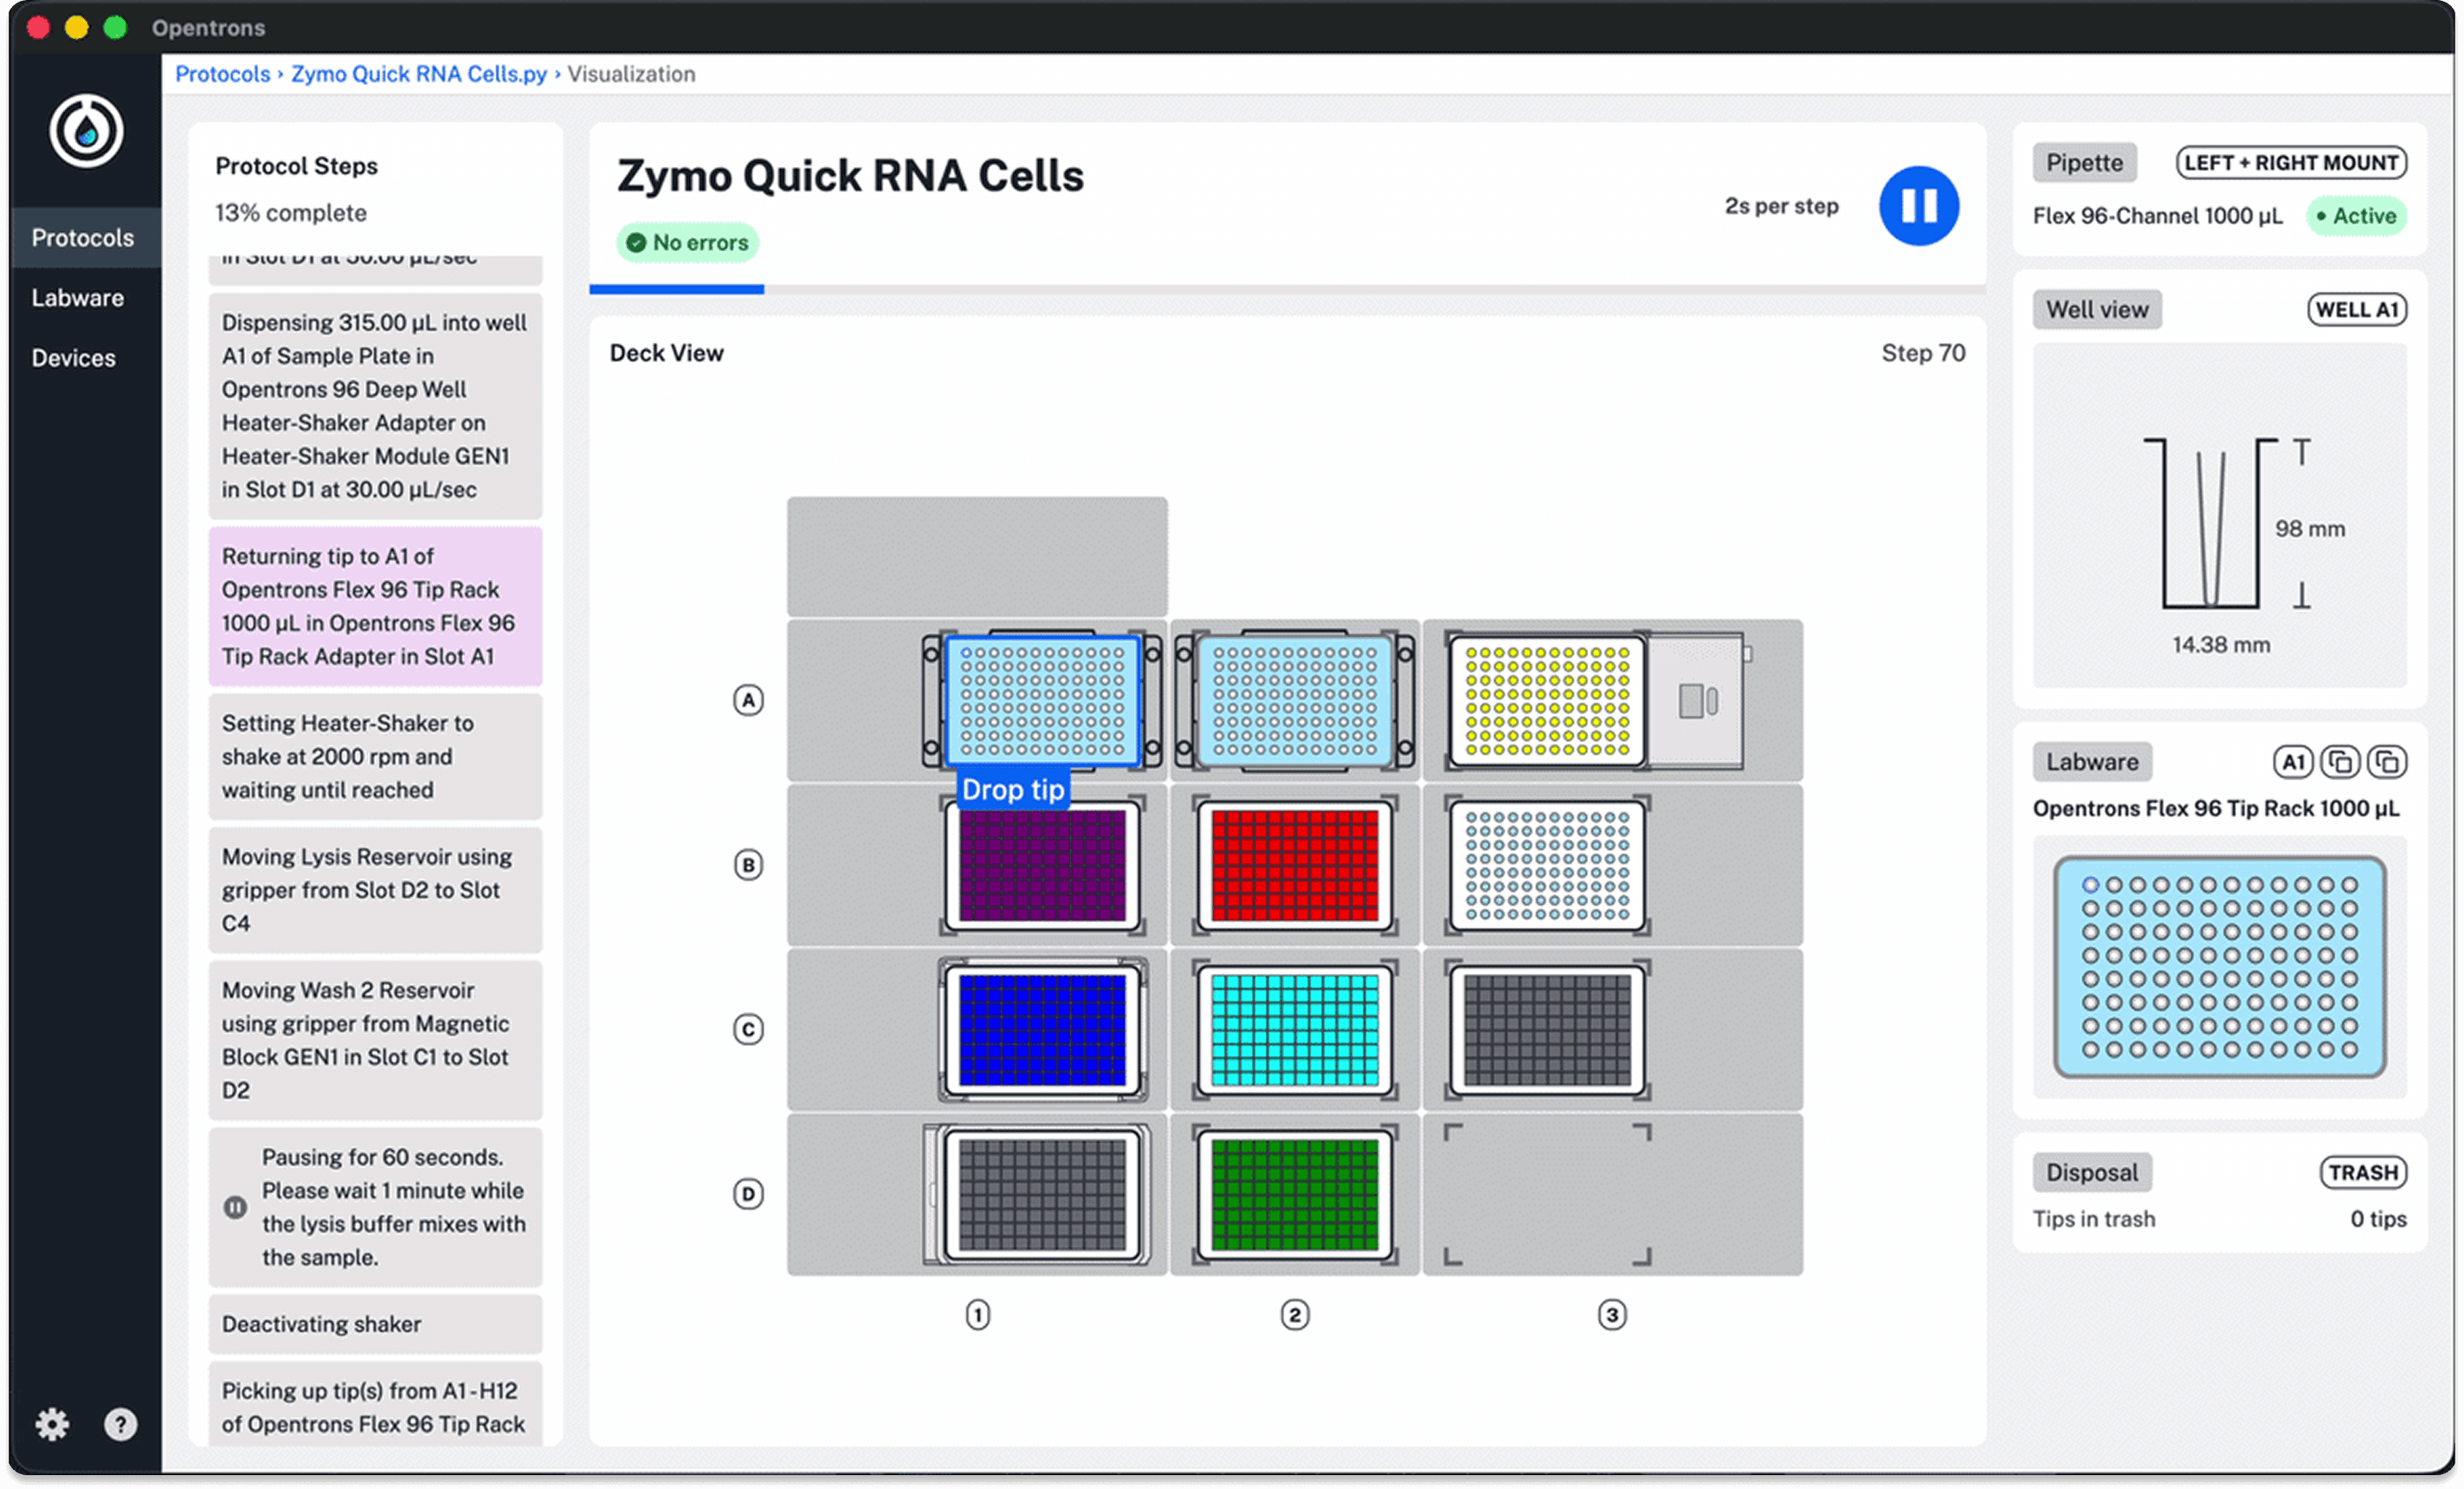This screenshot has height=1489, width=2464.
Task: Open the help question mark icon
Action: click(120, 1423)
